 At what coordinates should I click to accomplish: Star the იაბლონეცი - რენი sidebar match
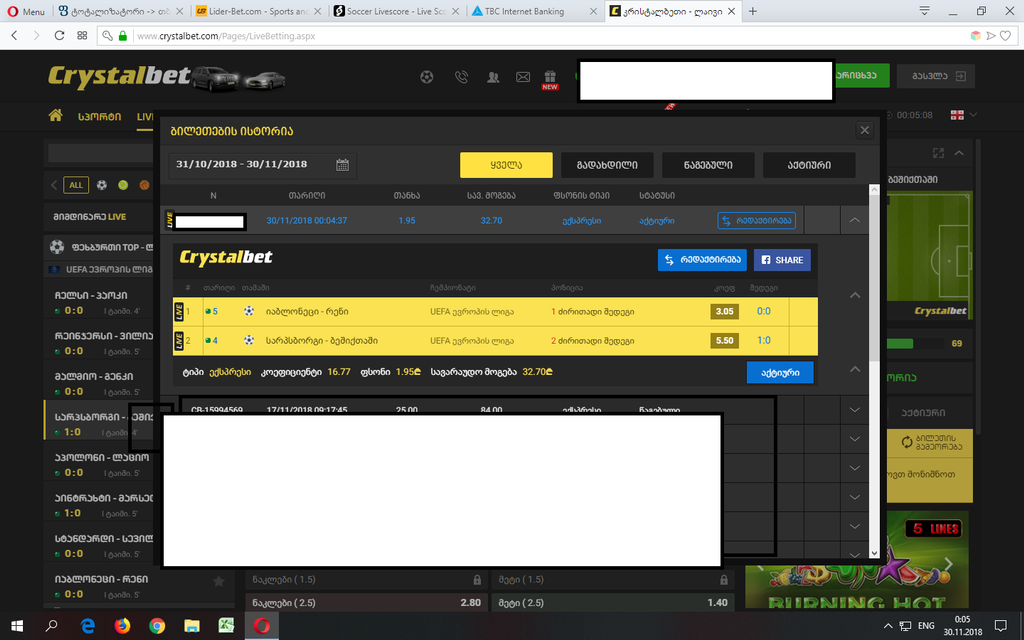219,581
